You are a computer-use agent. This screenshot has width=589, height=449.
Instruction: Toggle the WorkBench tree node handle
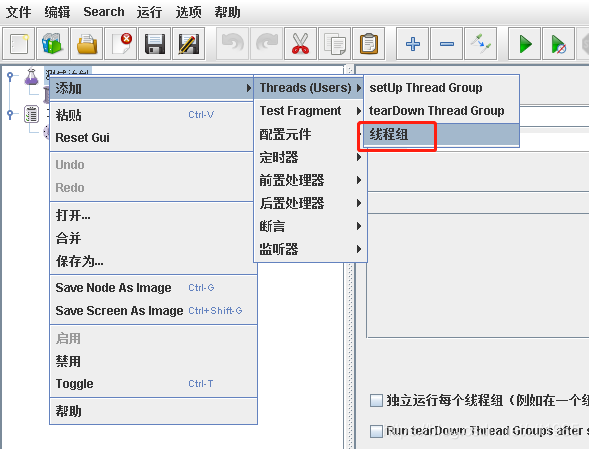[x=10, y=114]
